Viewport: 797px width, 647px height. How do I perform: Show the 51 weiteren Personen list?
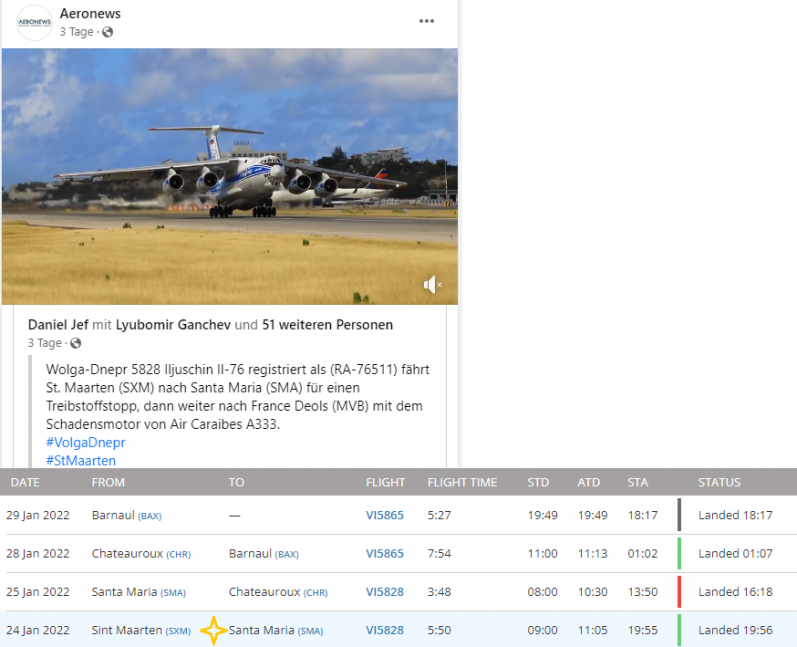point(327,325)
